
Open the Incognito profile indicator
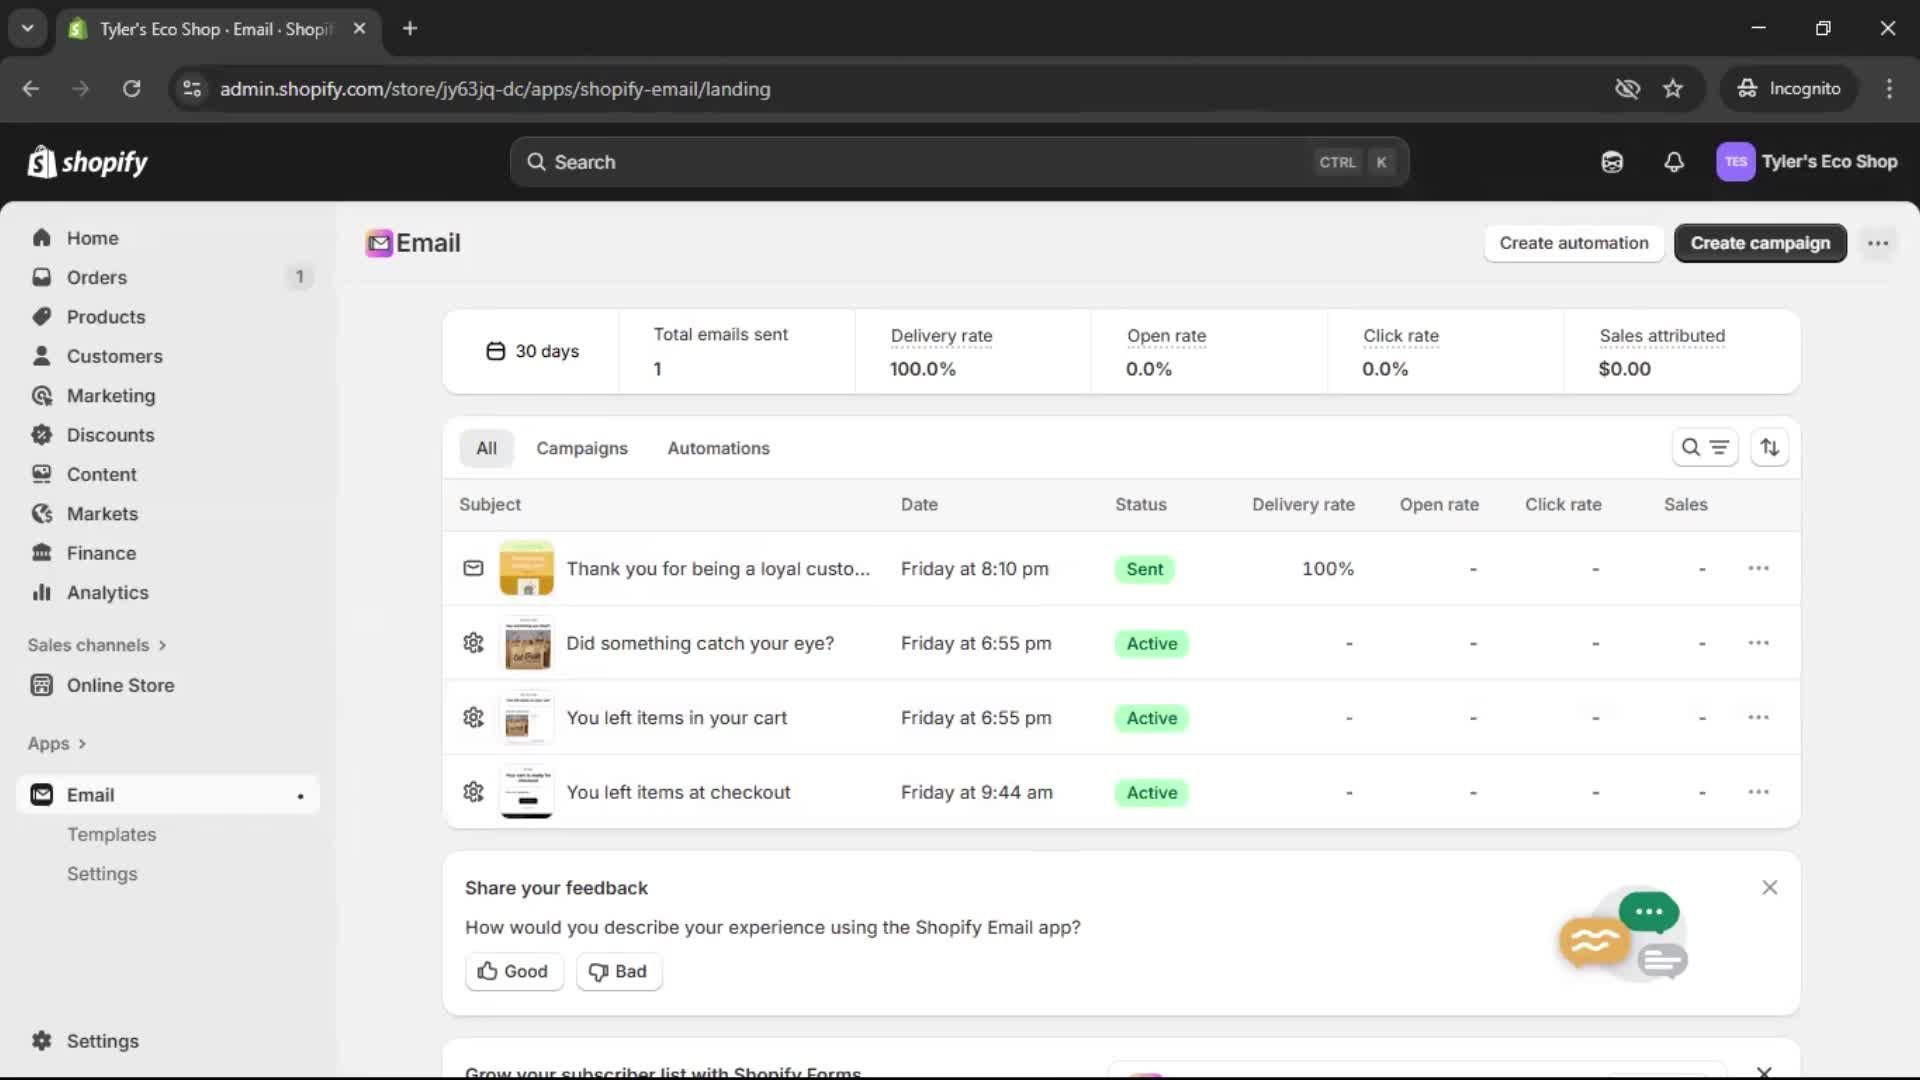click(x=1789, y=88)
